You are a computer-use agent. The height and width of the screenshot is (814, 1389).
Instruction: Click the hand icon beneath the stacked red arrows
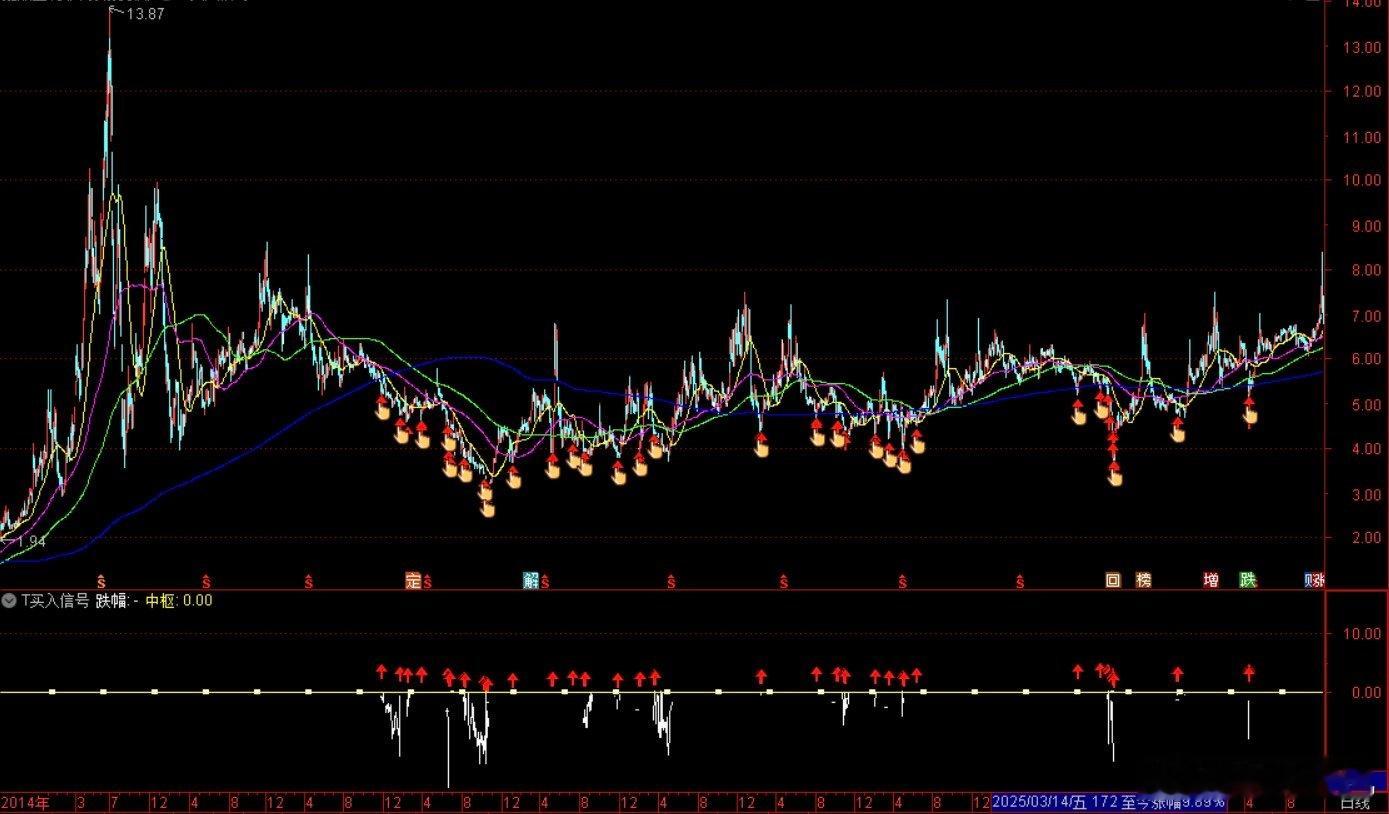1115,478
